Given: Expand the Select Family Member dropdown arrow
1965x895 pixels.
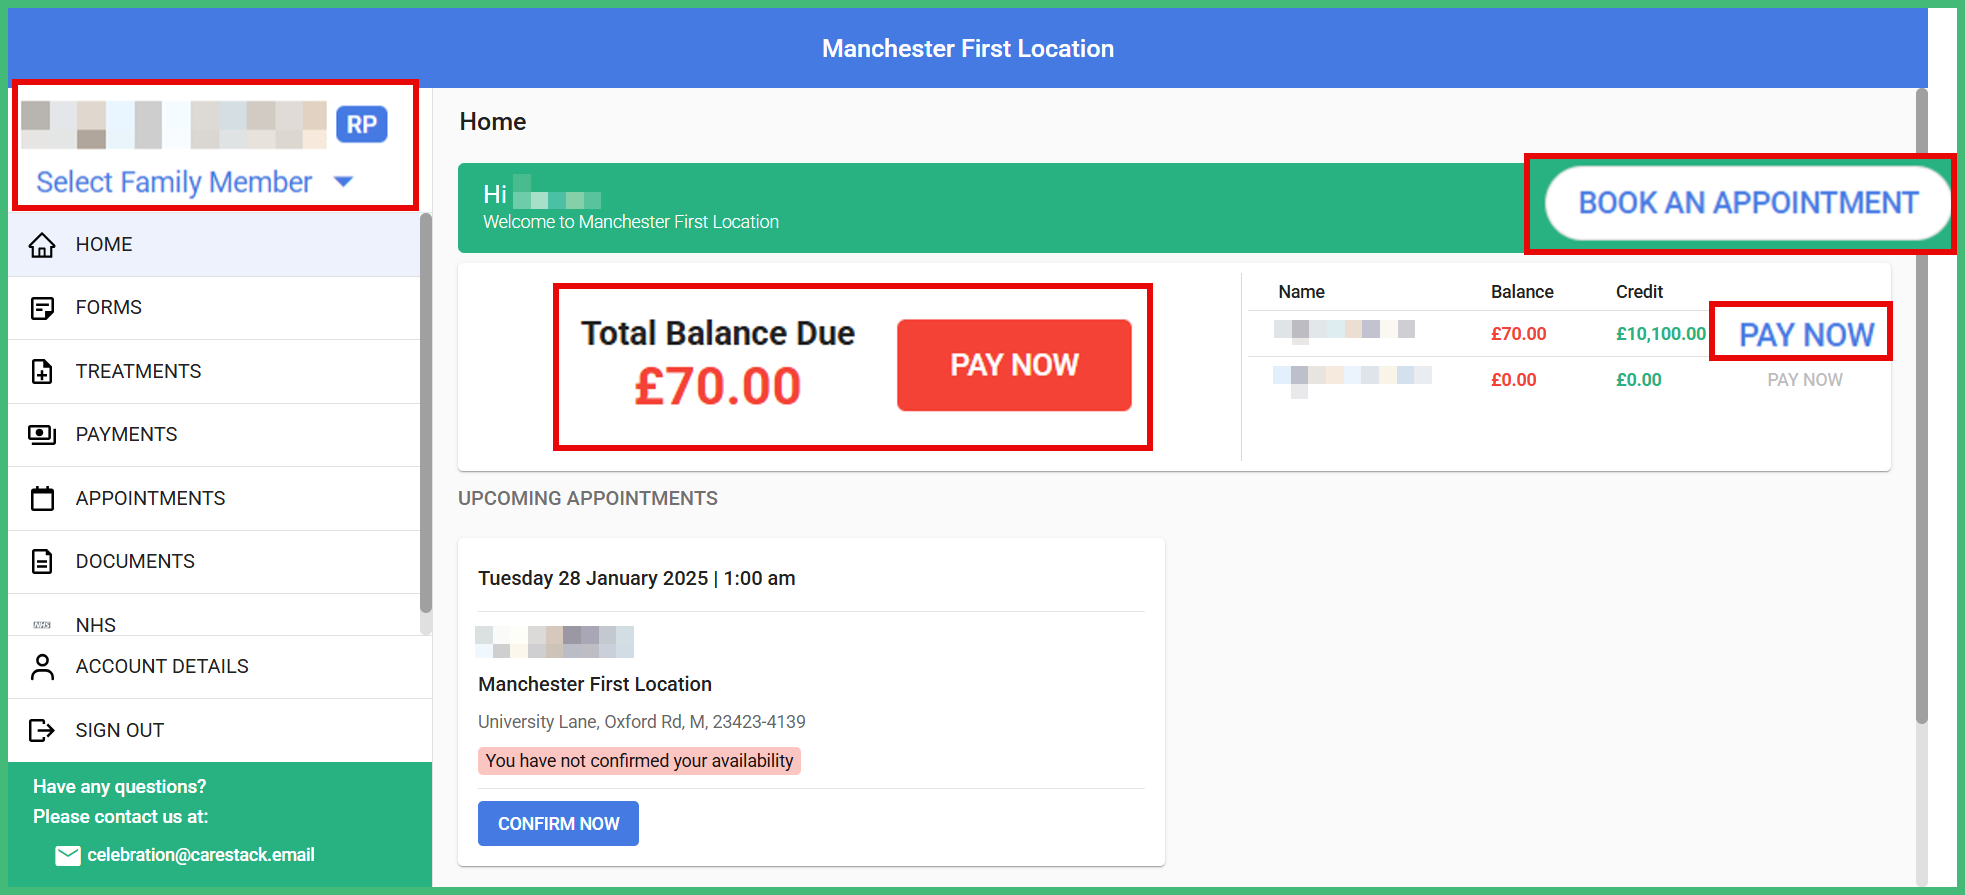Looking at the screenshot, I should click(x=343, y=182).
